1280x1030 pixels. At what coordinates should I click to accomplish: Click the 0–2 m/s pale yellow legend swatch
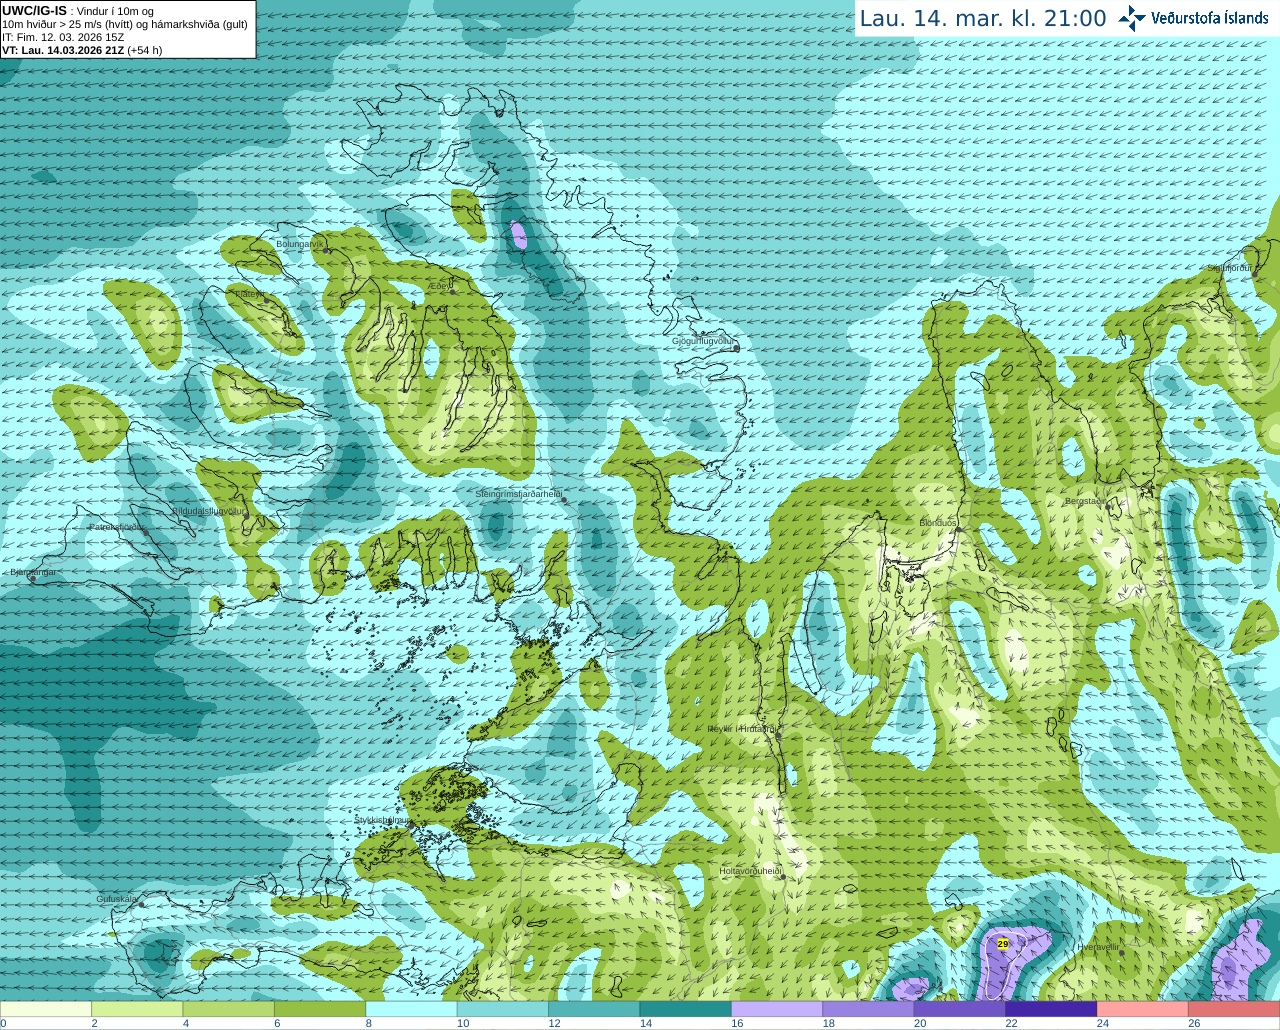pyautogui.click(x=46, y=1009)
